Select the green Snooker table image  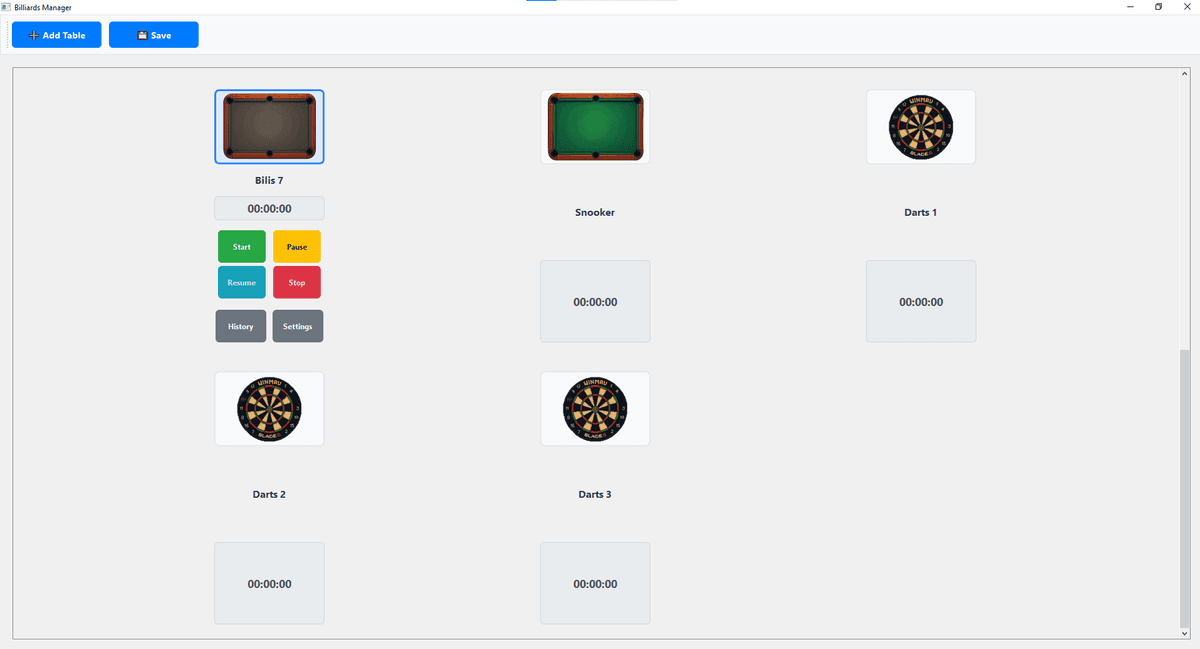coord(595,127)
